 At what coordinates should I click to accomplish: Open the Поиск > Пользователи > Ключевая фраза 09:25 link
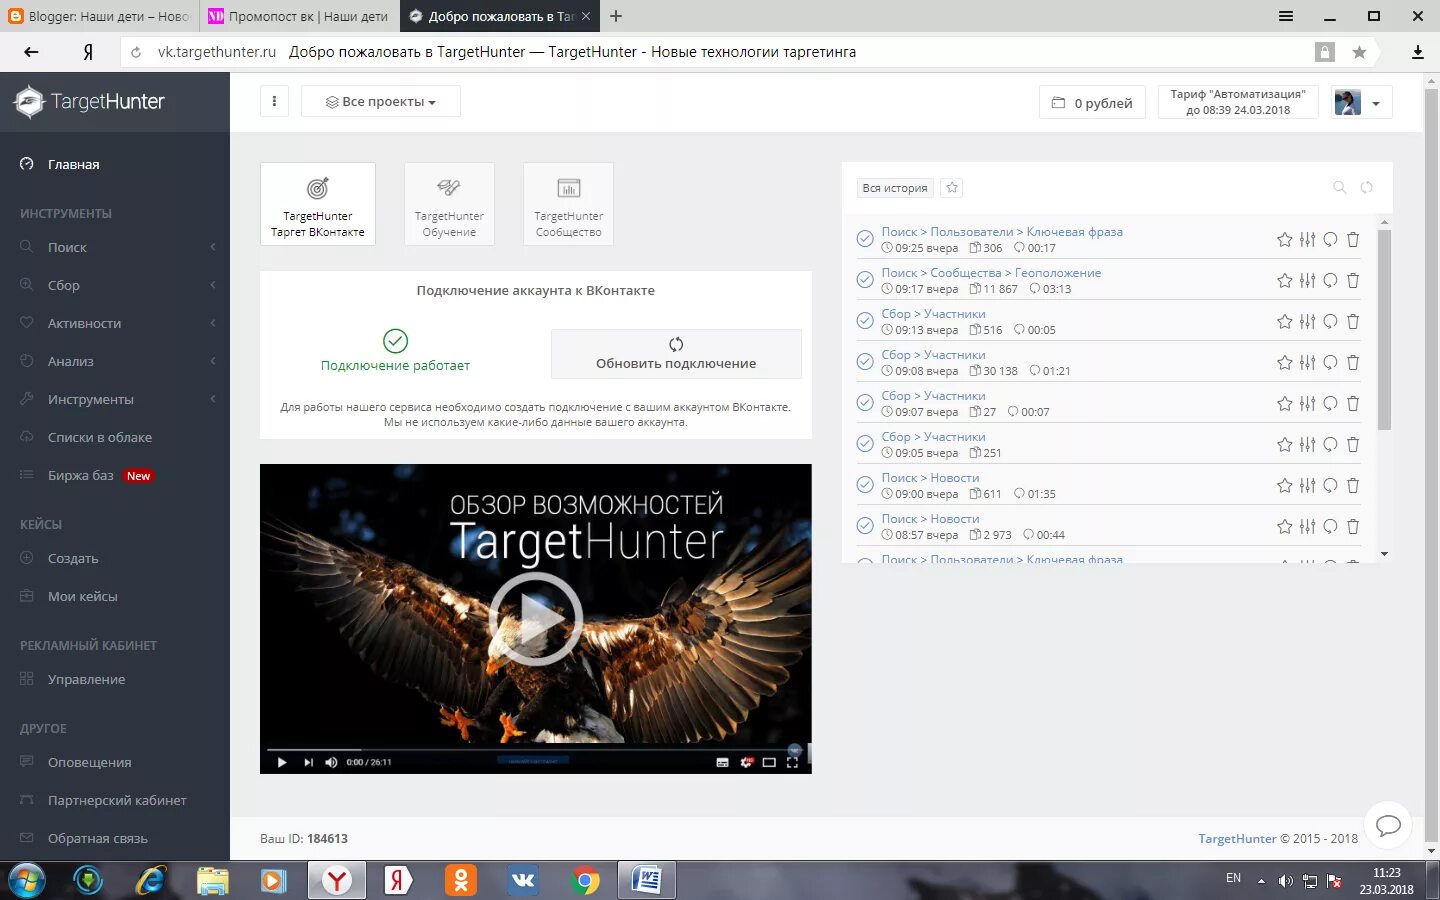(x=1002, y=231)
